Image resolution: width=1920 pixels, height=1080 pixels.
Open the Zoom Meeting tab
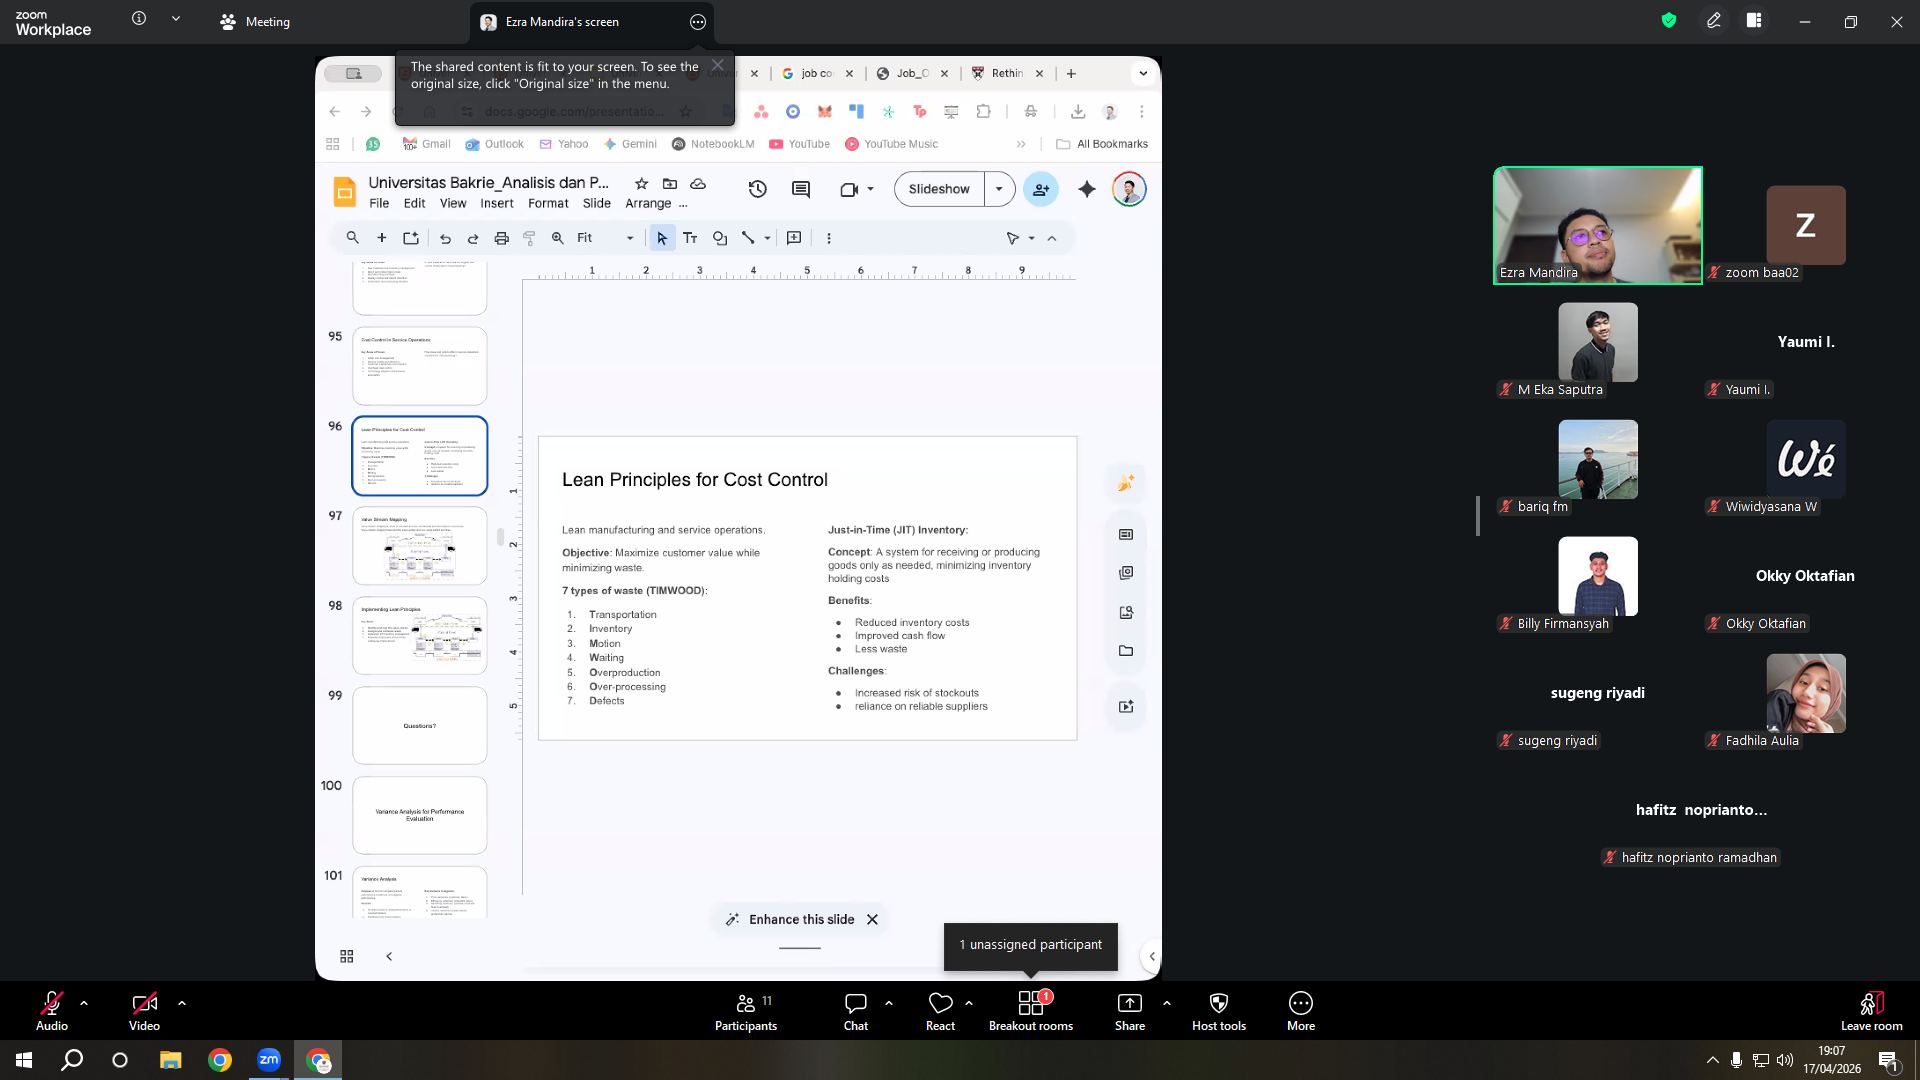pos(256,22)
